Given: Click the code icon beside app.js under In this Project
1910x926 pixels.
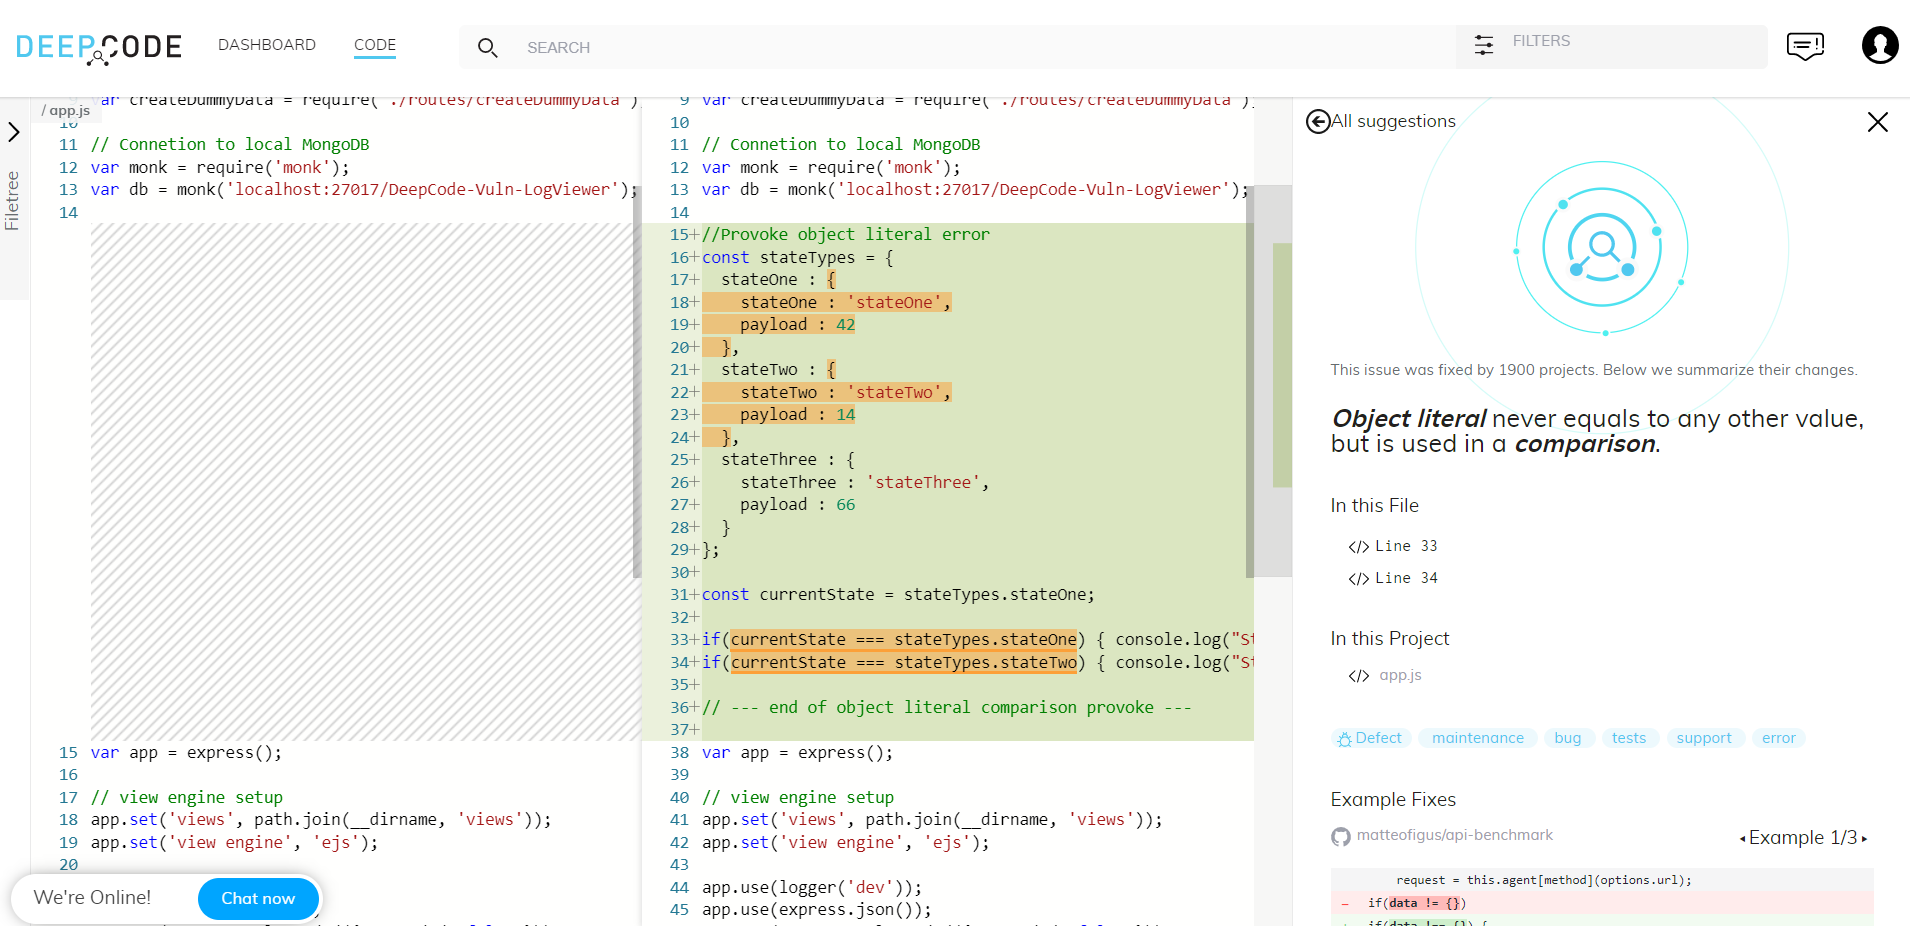Looking at the screenshot, I should pyautogui.click(x=1358, y=676).
